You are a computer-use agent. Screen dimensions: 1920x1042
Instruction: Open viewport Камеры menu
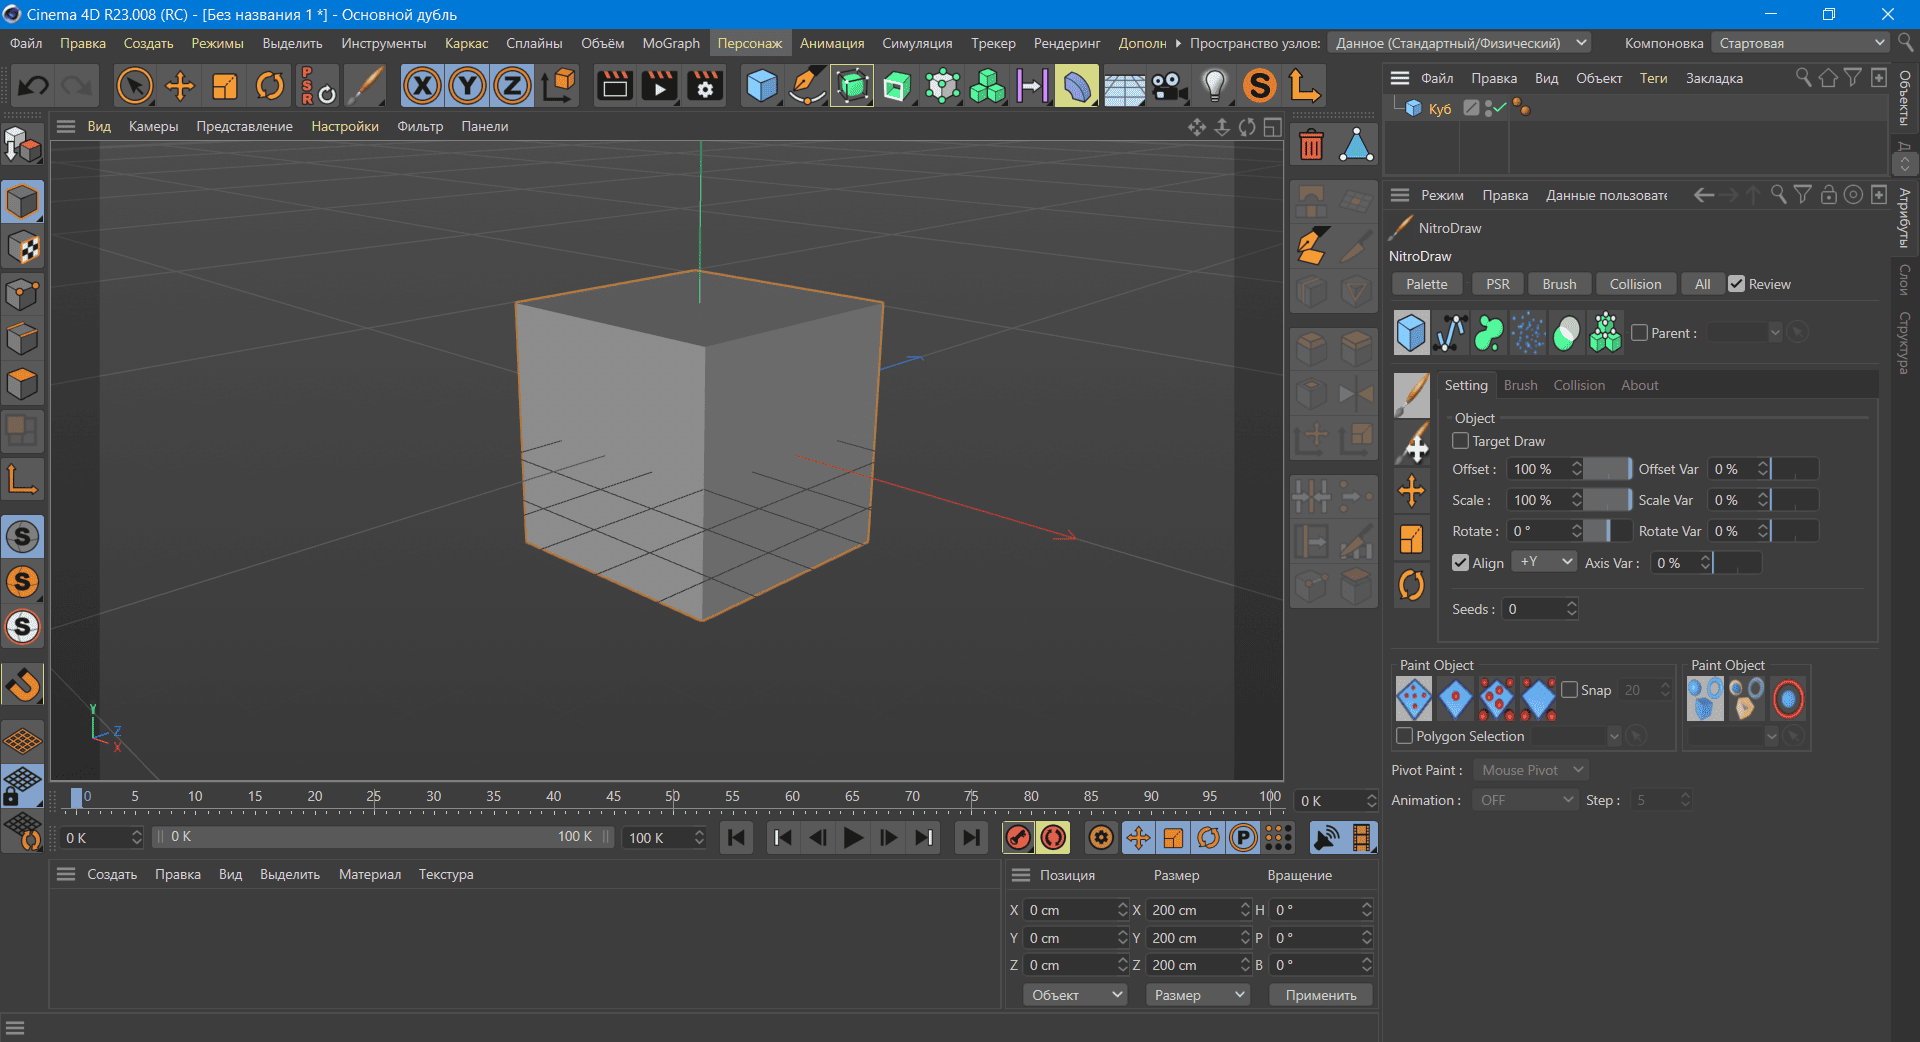pos(153,126)
